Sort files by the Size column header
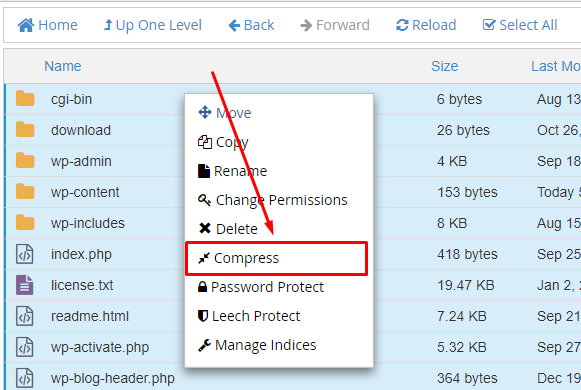Viewport: 581px width, 390px height. [445, 66]
